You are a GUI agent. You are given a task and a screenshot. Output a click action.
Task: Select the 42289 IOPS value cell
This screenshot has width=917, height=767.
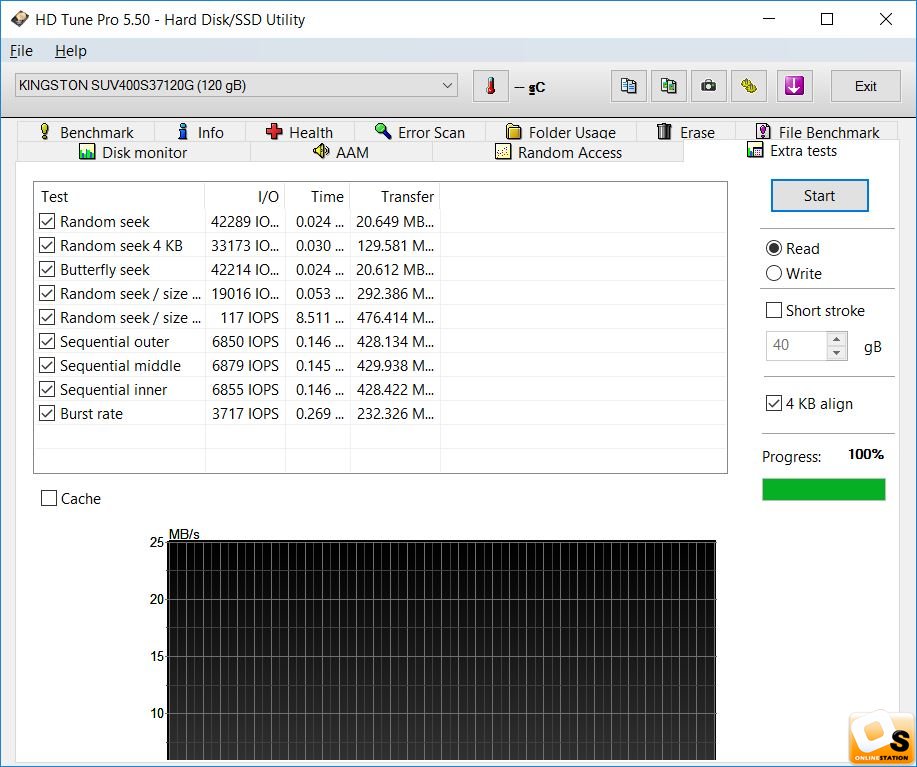click(245, 222)
